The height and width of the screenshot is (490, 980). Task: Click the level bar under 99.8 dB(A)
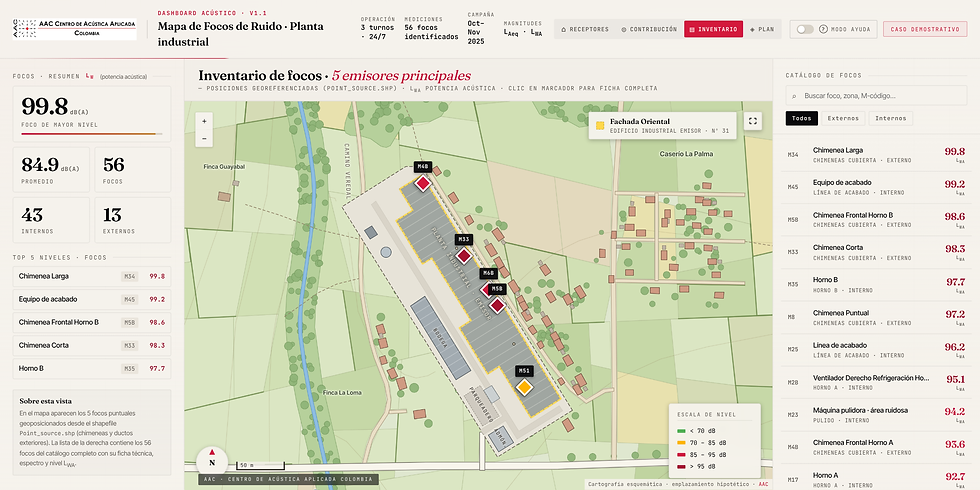point(92,134)
